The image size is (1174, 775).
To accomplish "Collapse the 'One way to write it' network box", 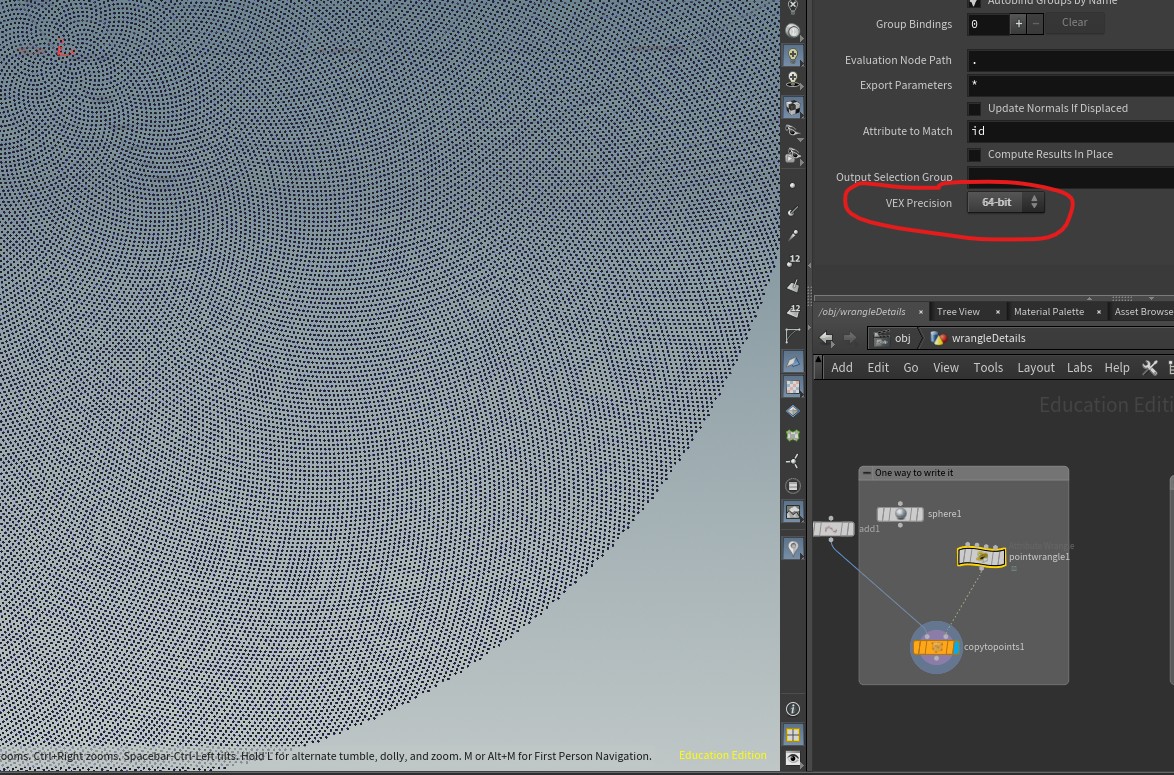I will (867, 473).
